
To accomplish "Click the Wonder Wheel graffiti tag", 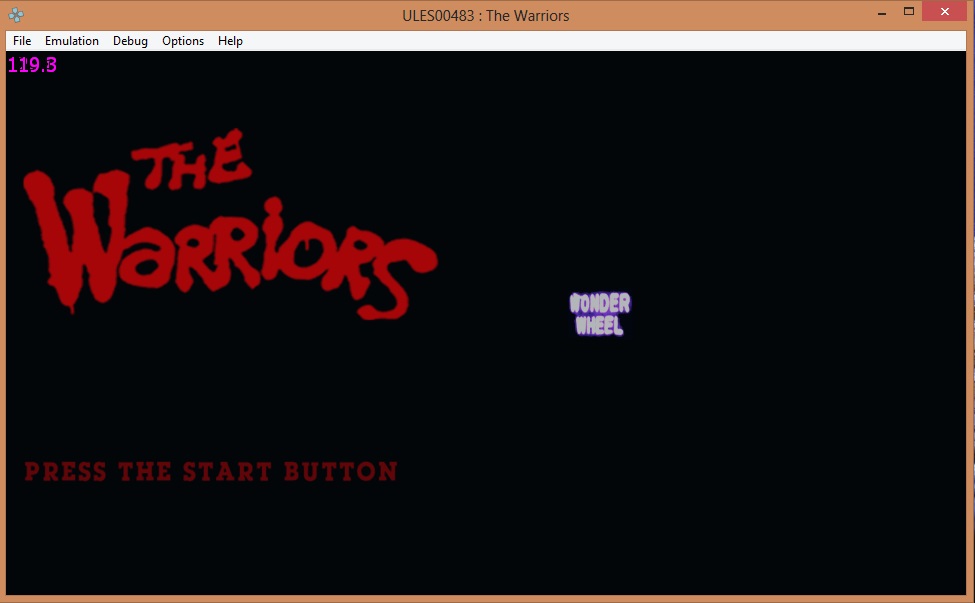I will 600,314.
